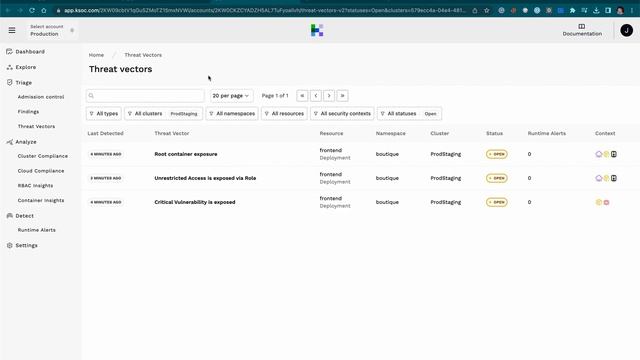Click boutique namespace in Unrestricted Access row
The image size is (640, 360).
click(x=387, y=178)
